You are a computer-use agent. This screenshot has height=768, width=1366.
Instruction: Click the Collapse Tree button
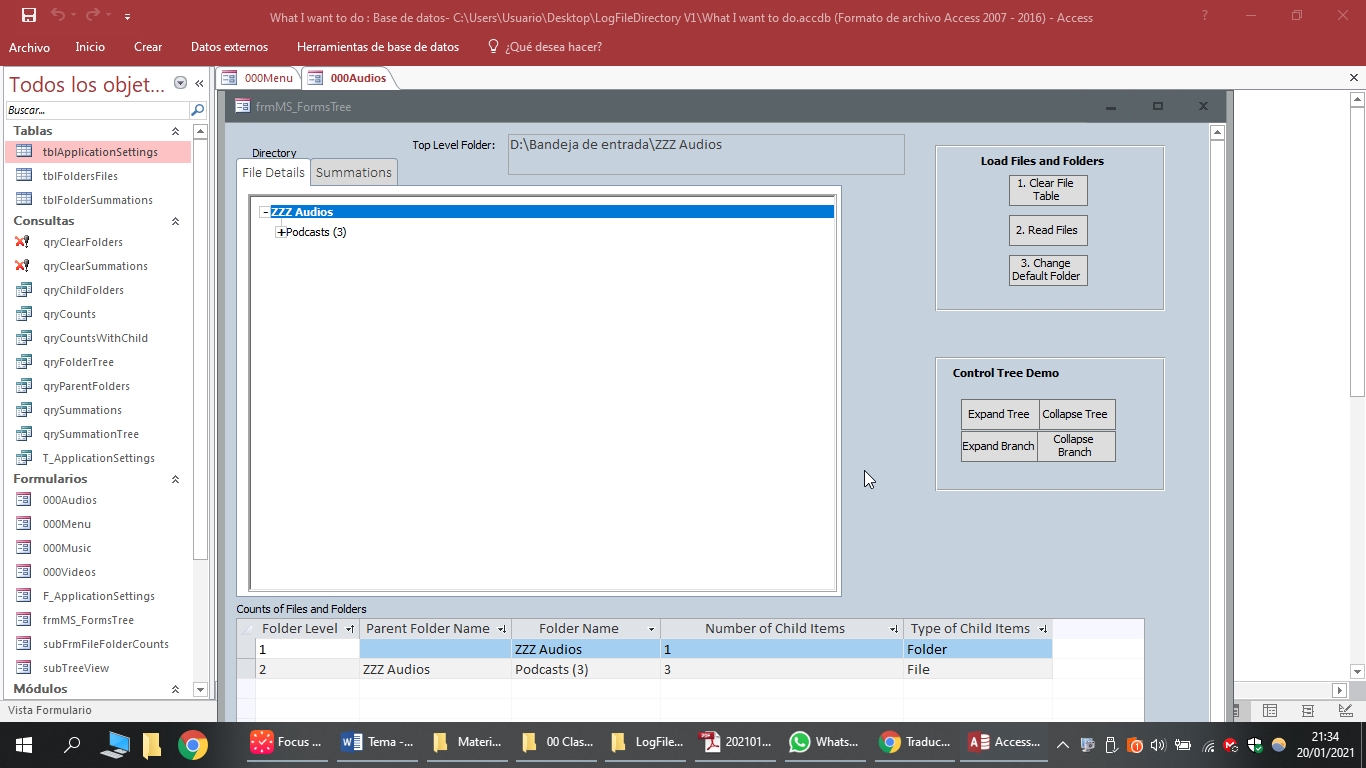pos(1077,414)
